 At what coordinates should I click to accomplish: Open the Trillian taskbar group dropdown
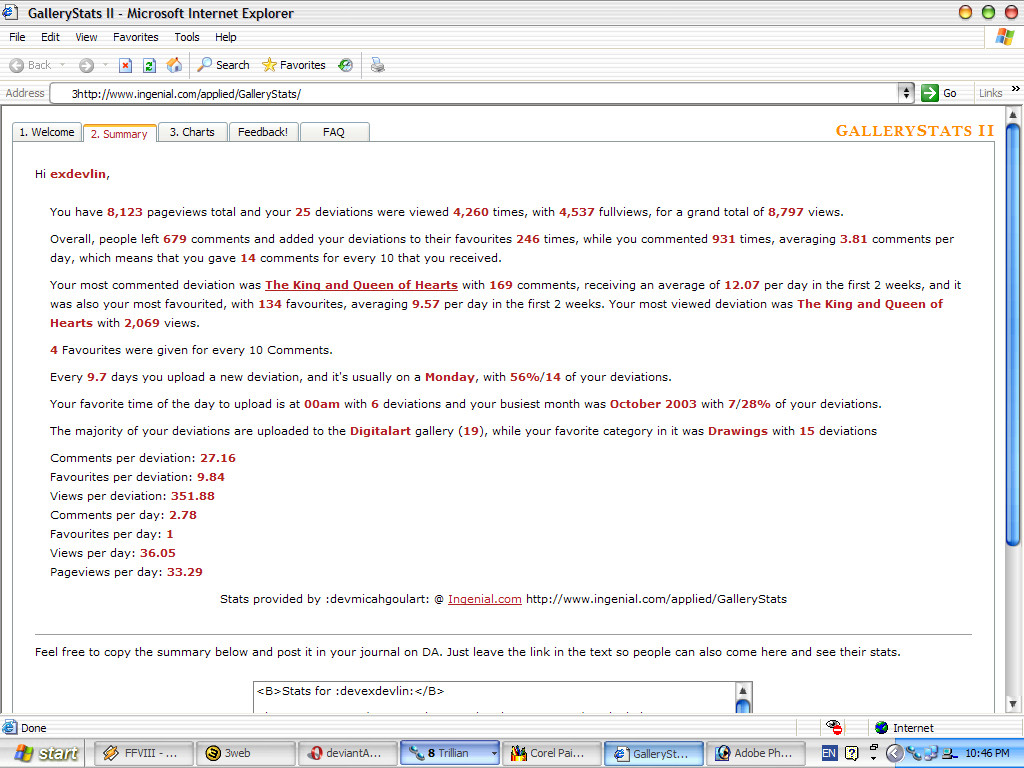(x=494, y=754)
